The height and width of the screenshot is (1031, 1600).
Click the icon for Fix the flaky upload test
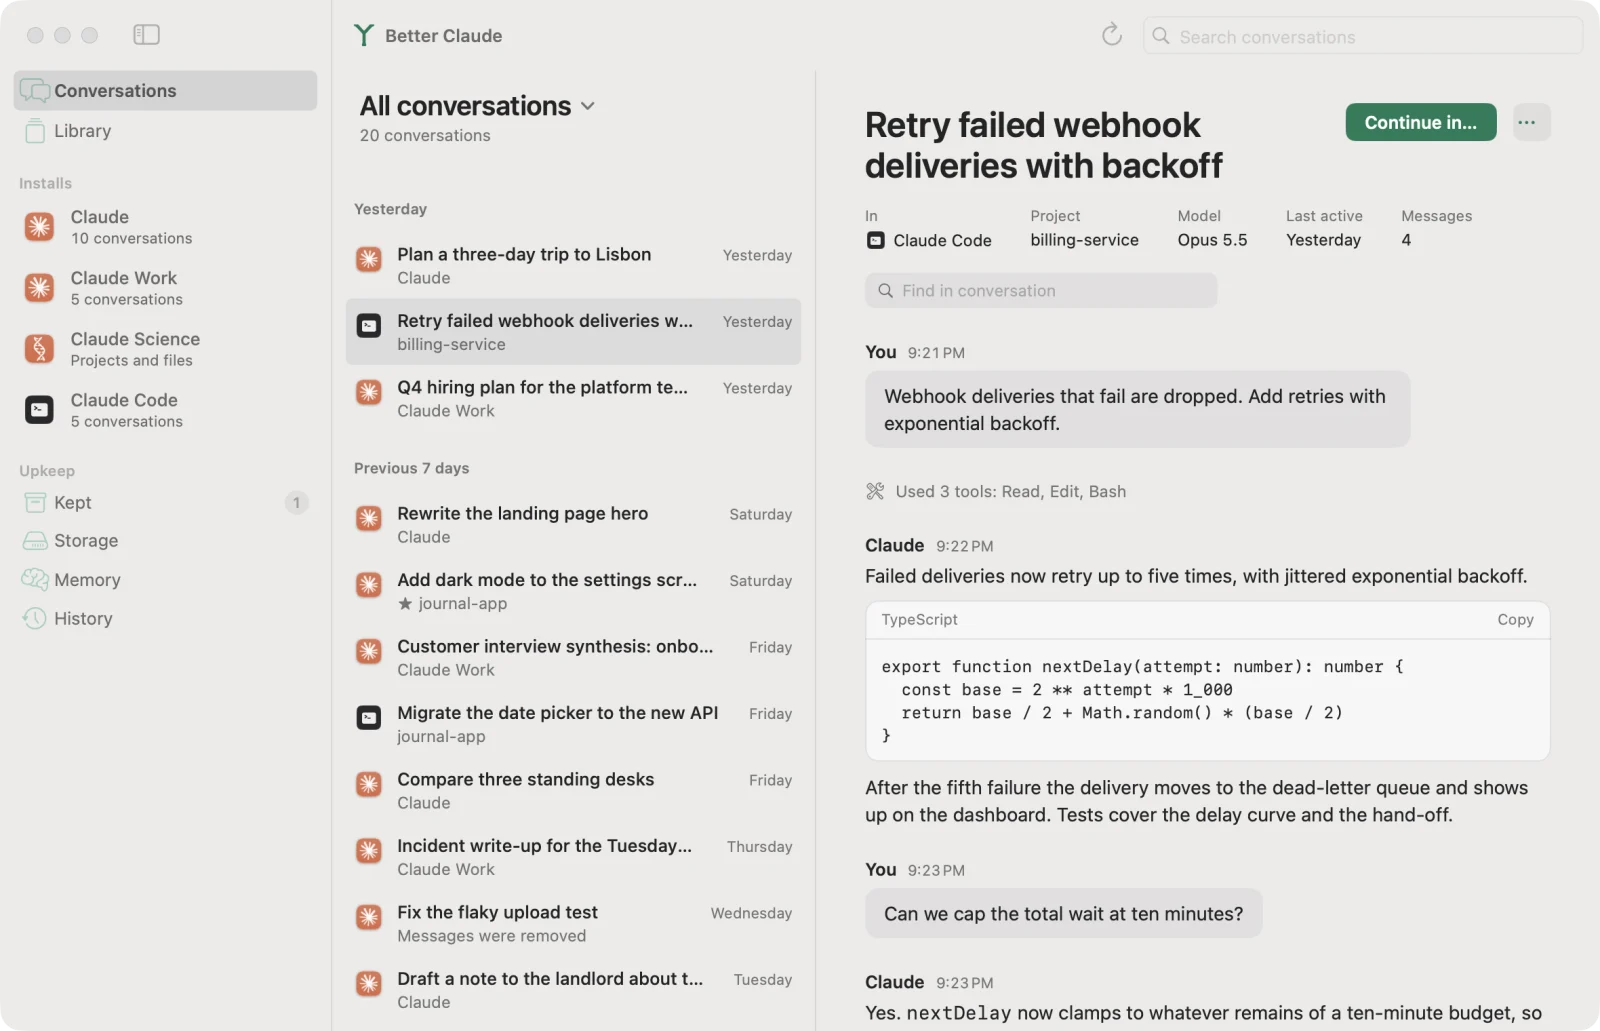(369, 917)
